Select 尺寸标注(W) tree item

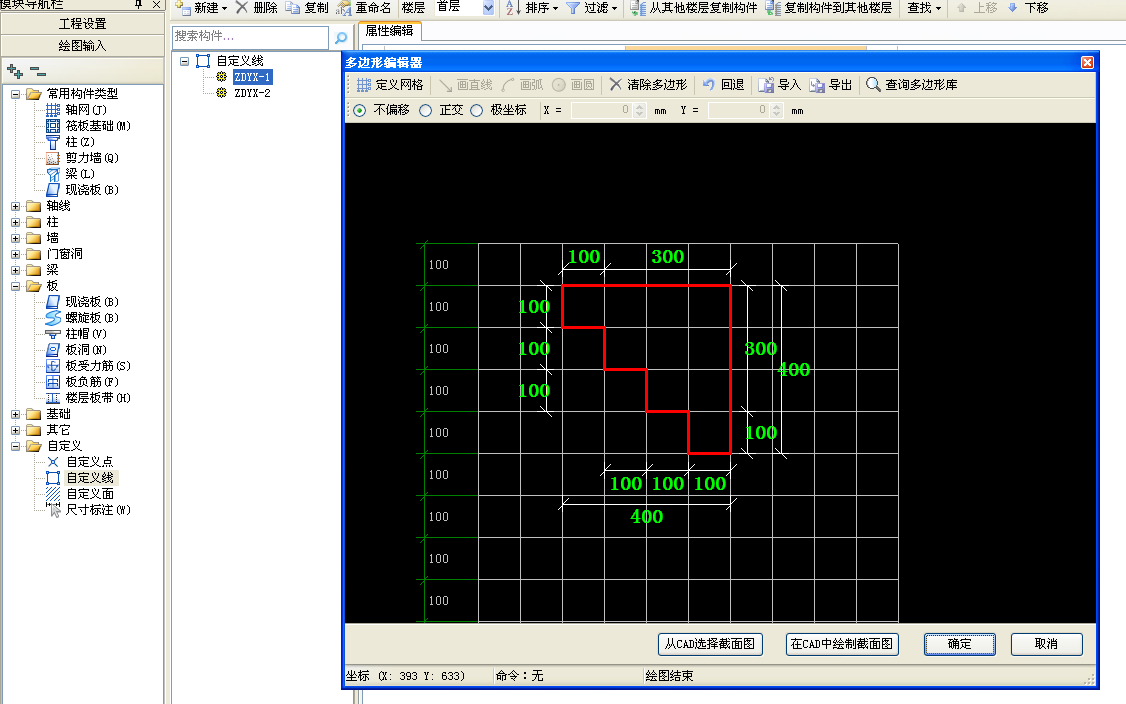point(98,510)
